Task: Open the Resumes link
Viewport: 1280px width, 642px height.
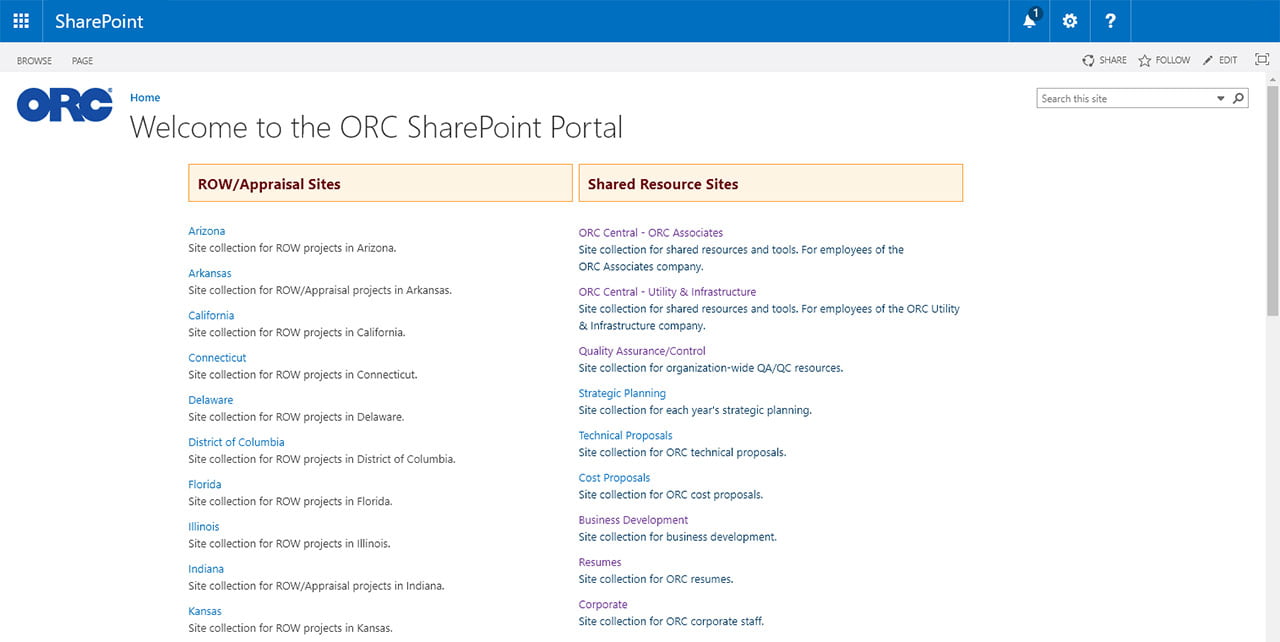Action: 600,562
